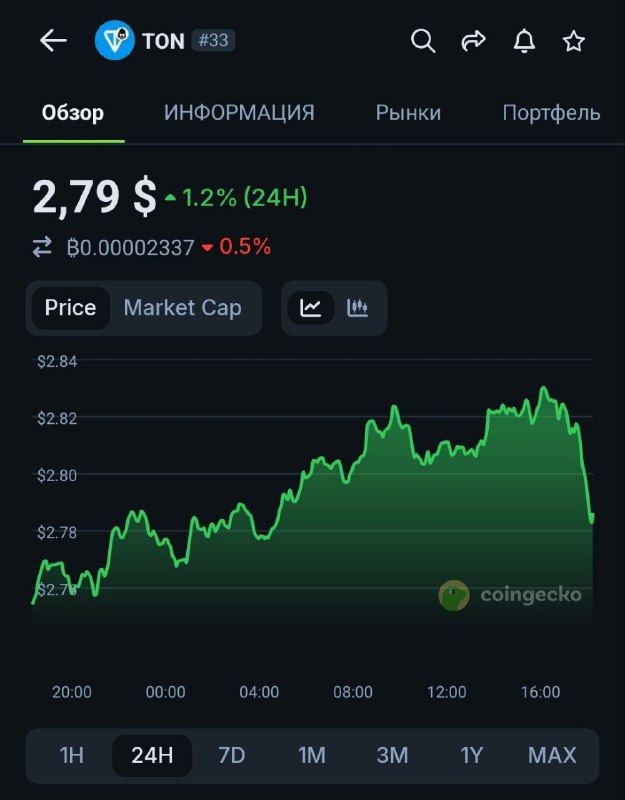Swap currency using arrows icon
The image size is (625, 800).
(x=42, y=247)
